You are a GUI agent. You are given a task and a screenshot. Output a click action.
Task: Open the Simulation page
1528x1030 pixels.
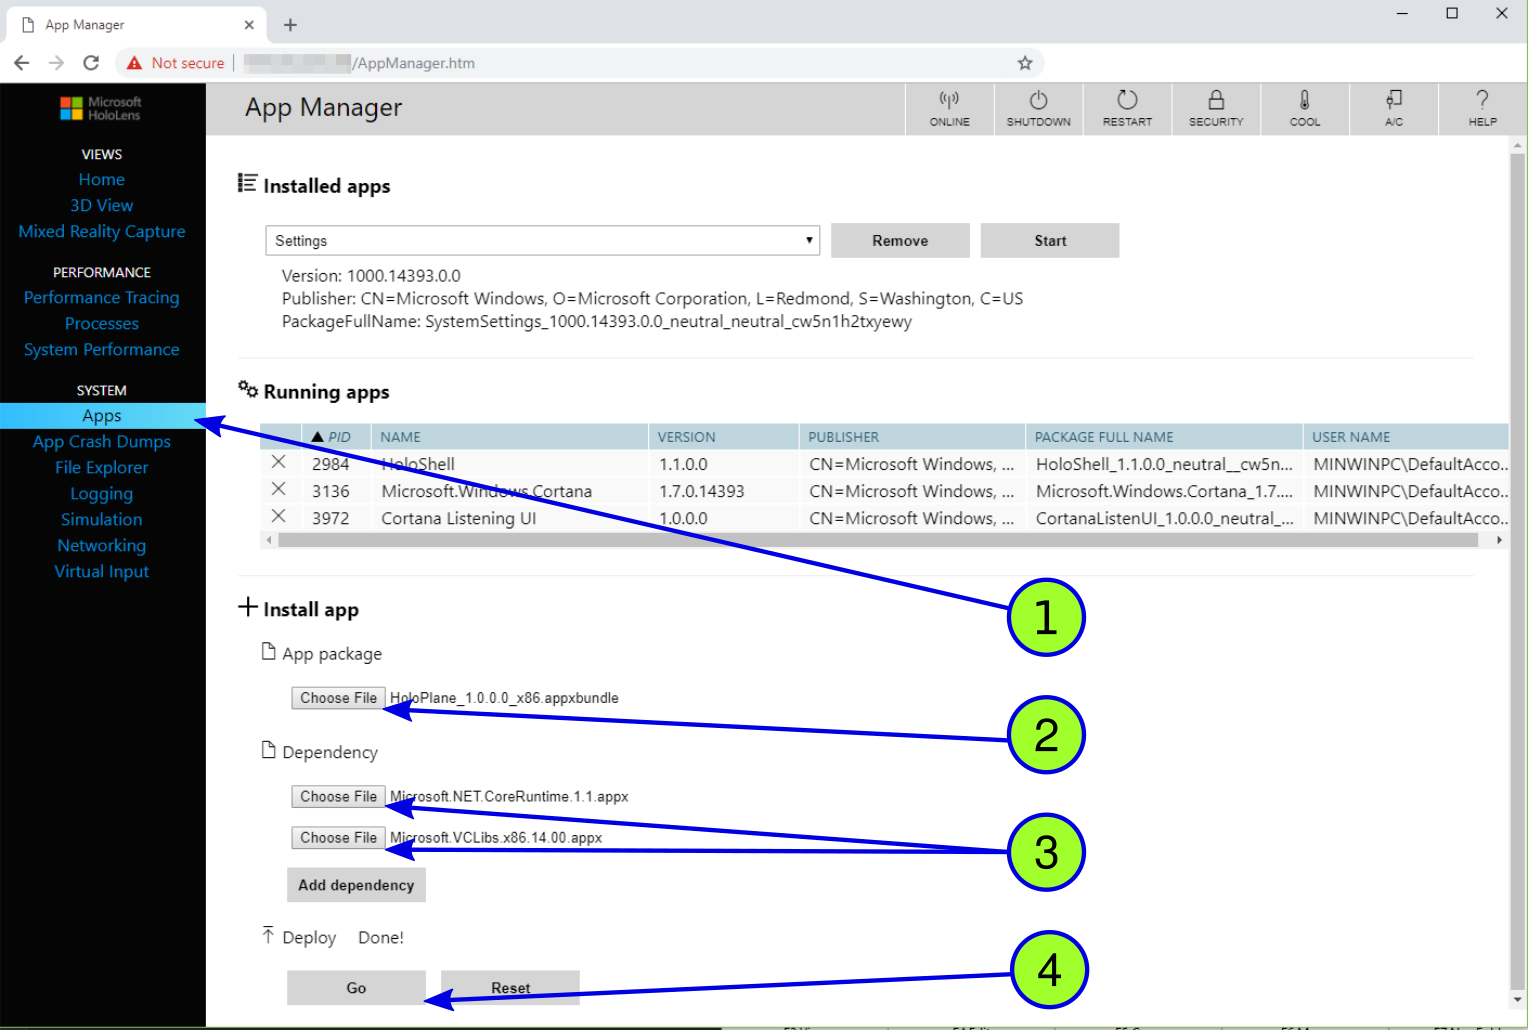pos(102,520)
